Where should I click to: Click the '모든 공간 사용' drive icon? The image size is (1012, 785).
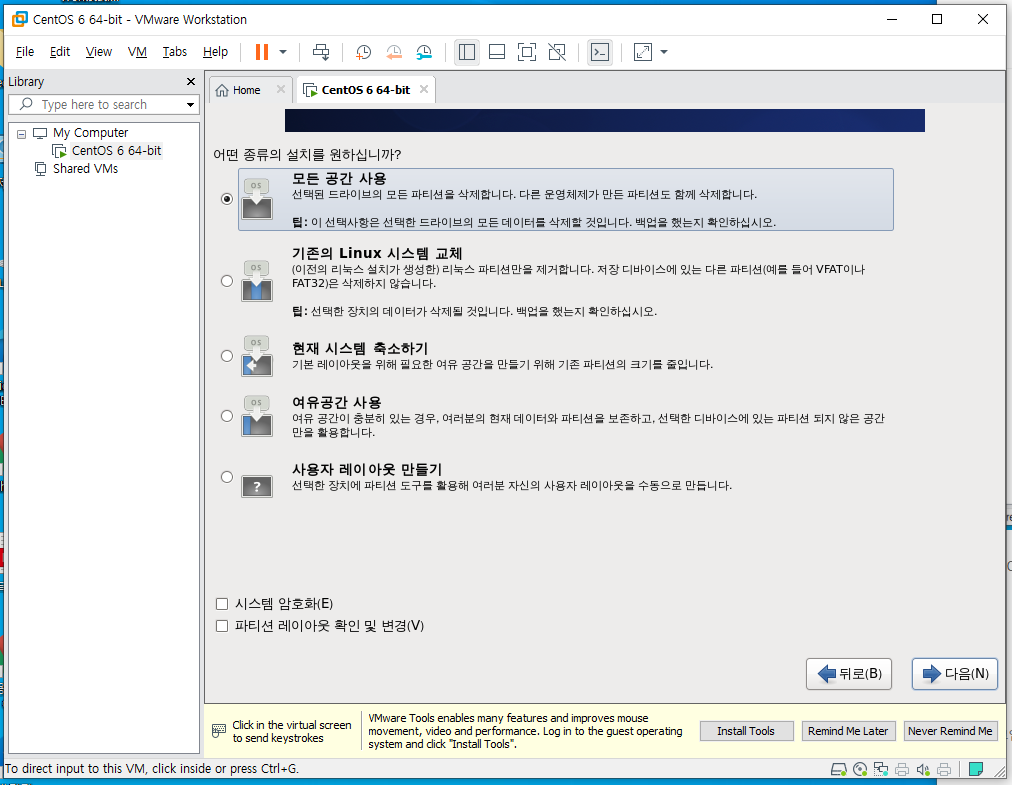[257, 199]
